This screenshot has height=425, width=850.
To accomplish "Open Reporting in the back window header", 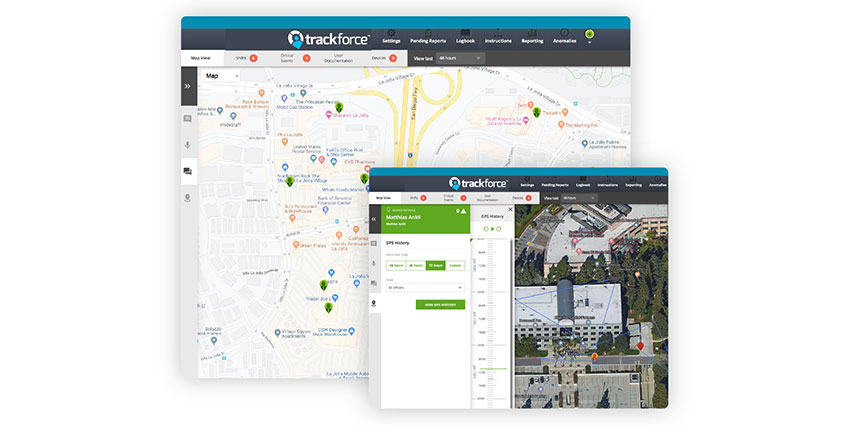I will point(532,36).
